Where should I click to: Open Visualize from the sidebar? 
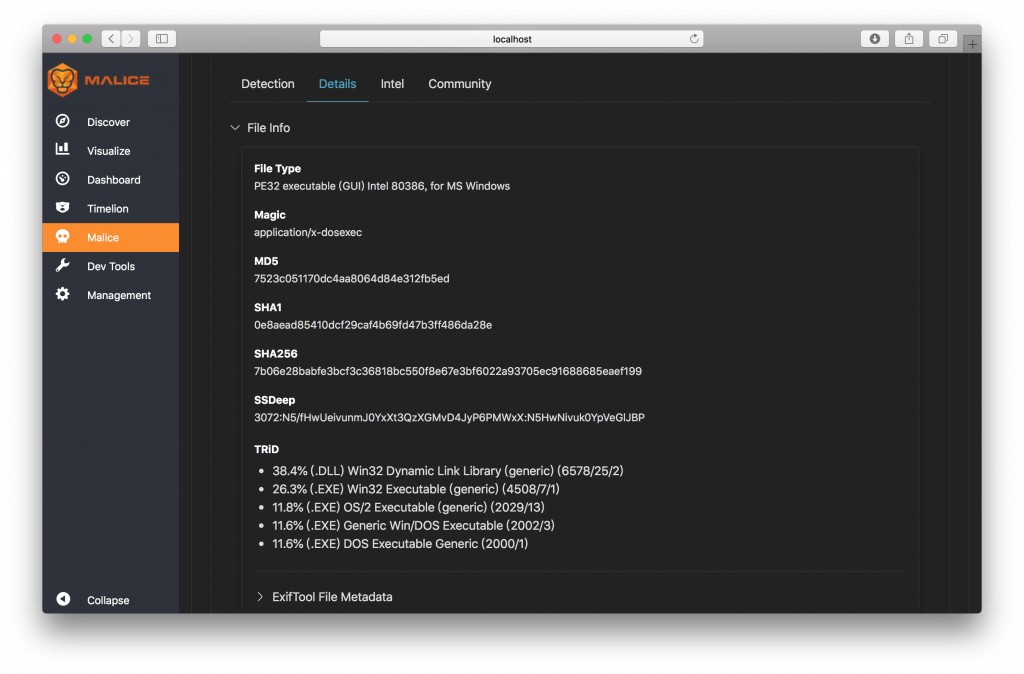tap(108, 151)
